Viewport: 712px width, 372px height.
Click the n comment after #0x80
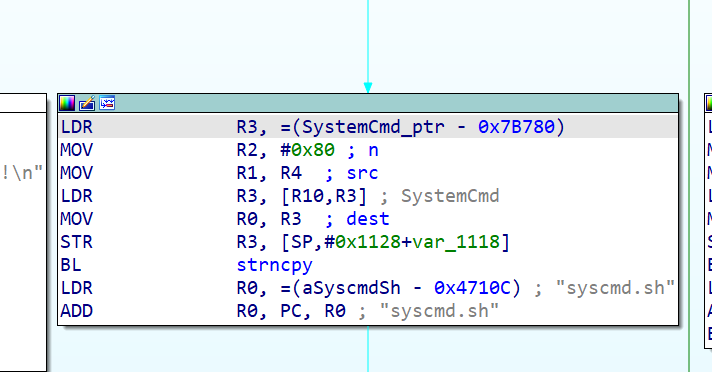click(x=373, y=150)
